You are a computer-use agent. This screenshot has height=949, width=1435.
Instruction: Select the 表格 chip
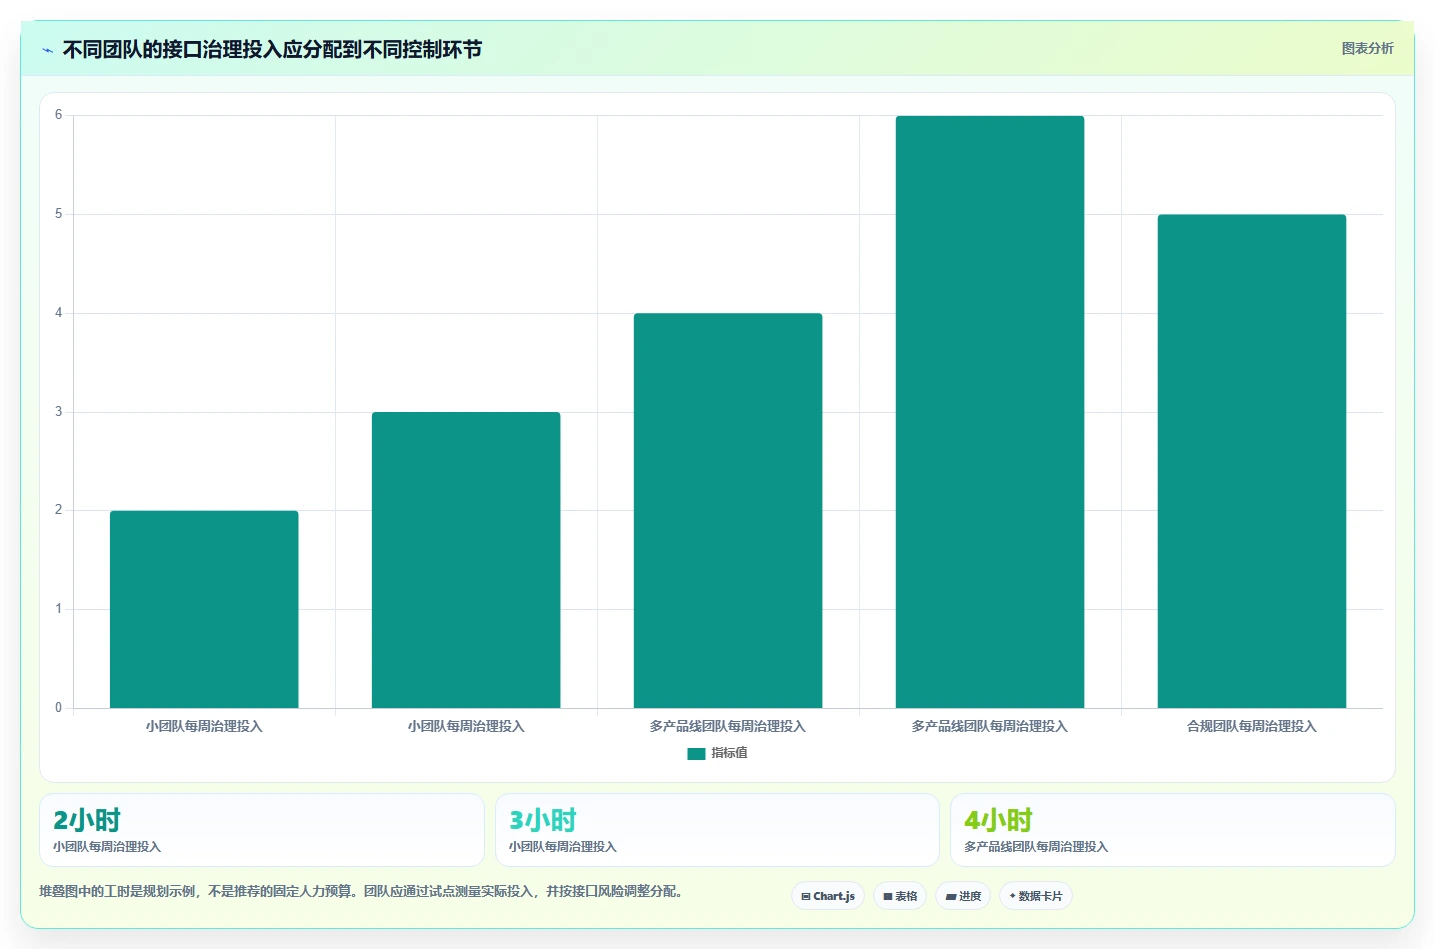[x=900, y=896]
